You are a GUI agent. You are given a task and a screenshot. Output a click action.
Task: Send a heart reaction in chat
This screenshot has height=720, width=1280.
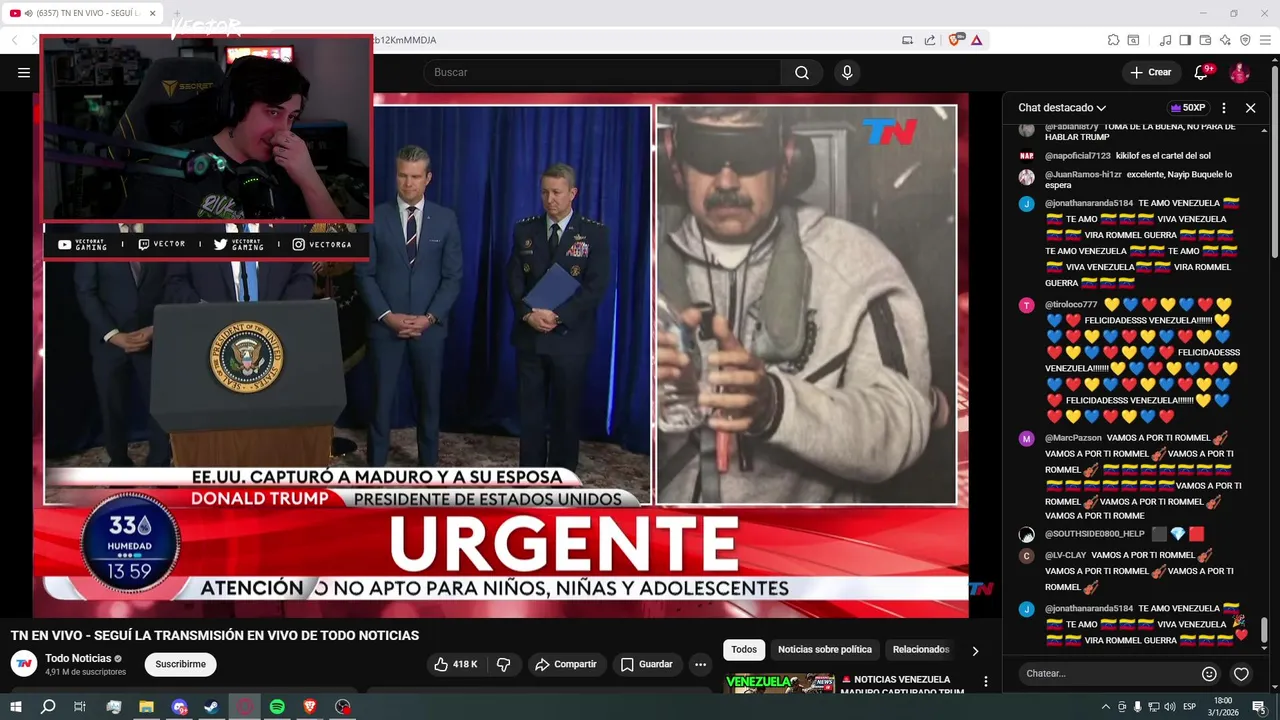[1241, 673]
